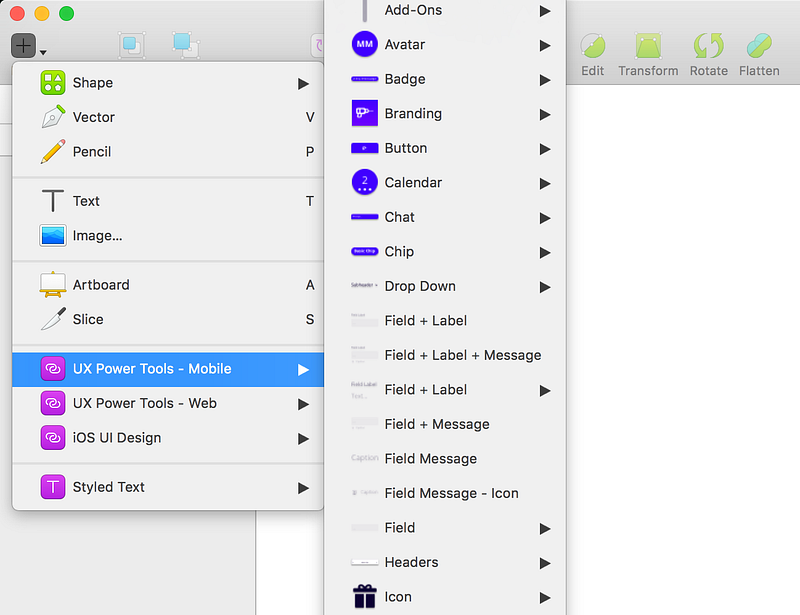Click the Edit toolbar icon
The image size is (800, 615).
point(592,46)
